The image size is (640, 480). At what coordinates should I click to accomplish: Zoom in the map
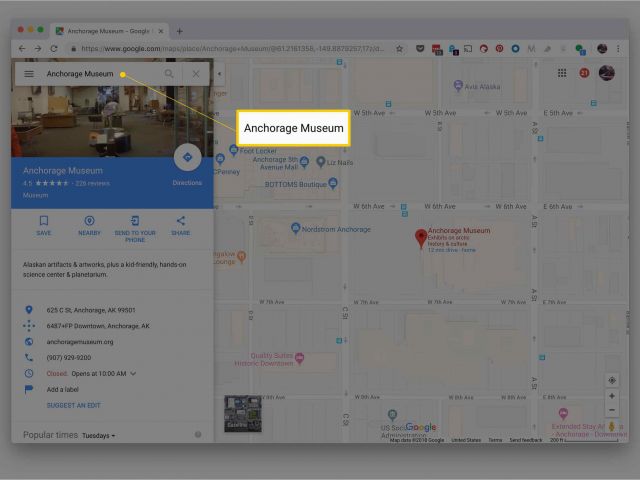[x=612, y=396]
